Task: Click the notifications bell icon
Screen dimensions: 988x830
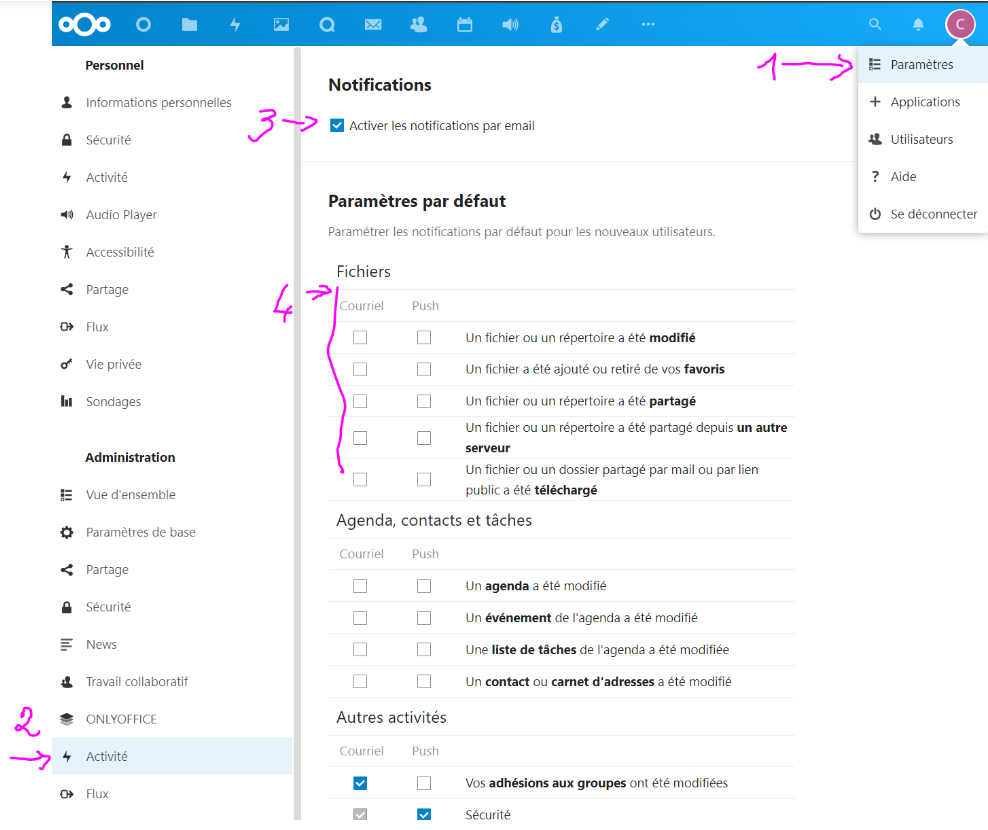Action: [x=918, y=25]
